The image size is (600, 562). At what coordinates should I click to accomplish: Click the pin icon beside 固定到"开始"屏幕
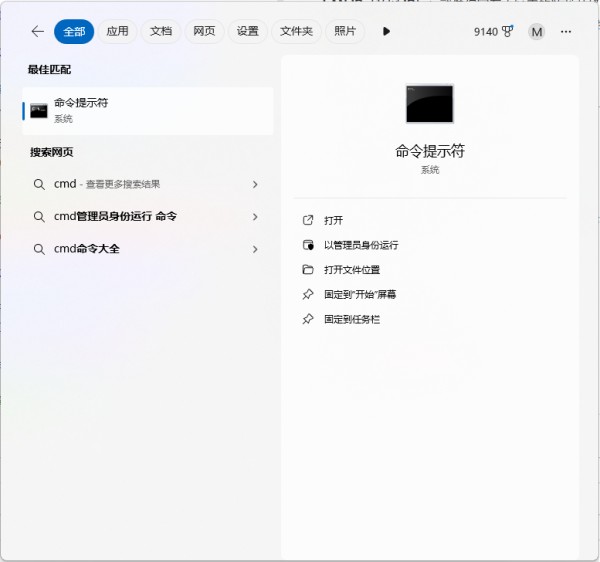308,294
